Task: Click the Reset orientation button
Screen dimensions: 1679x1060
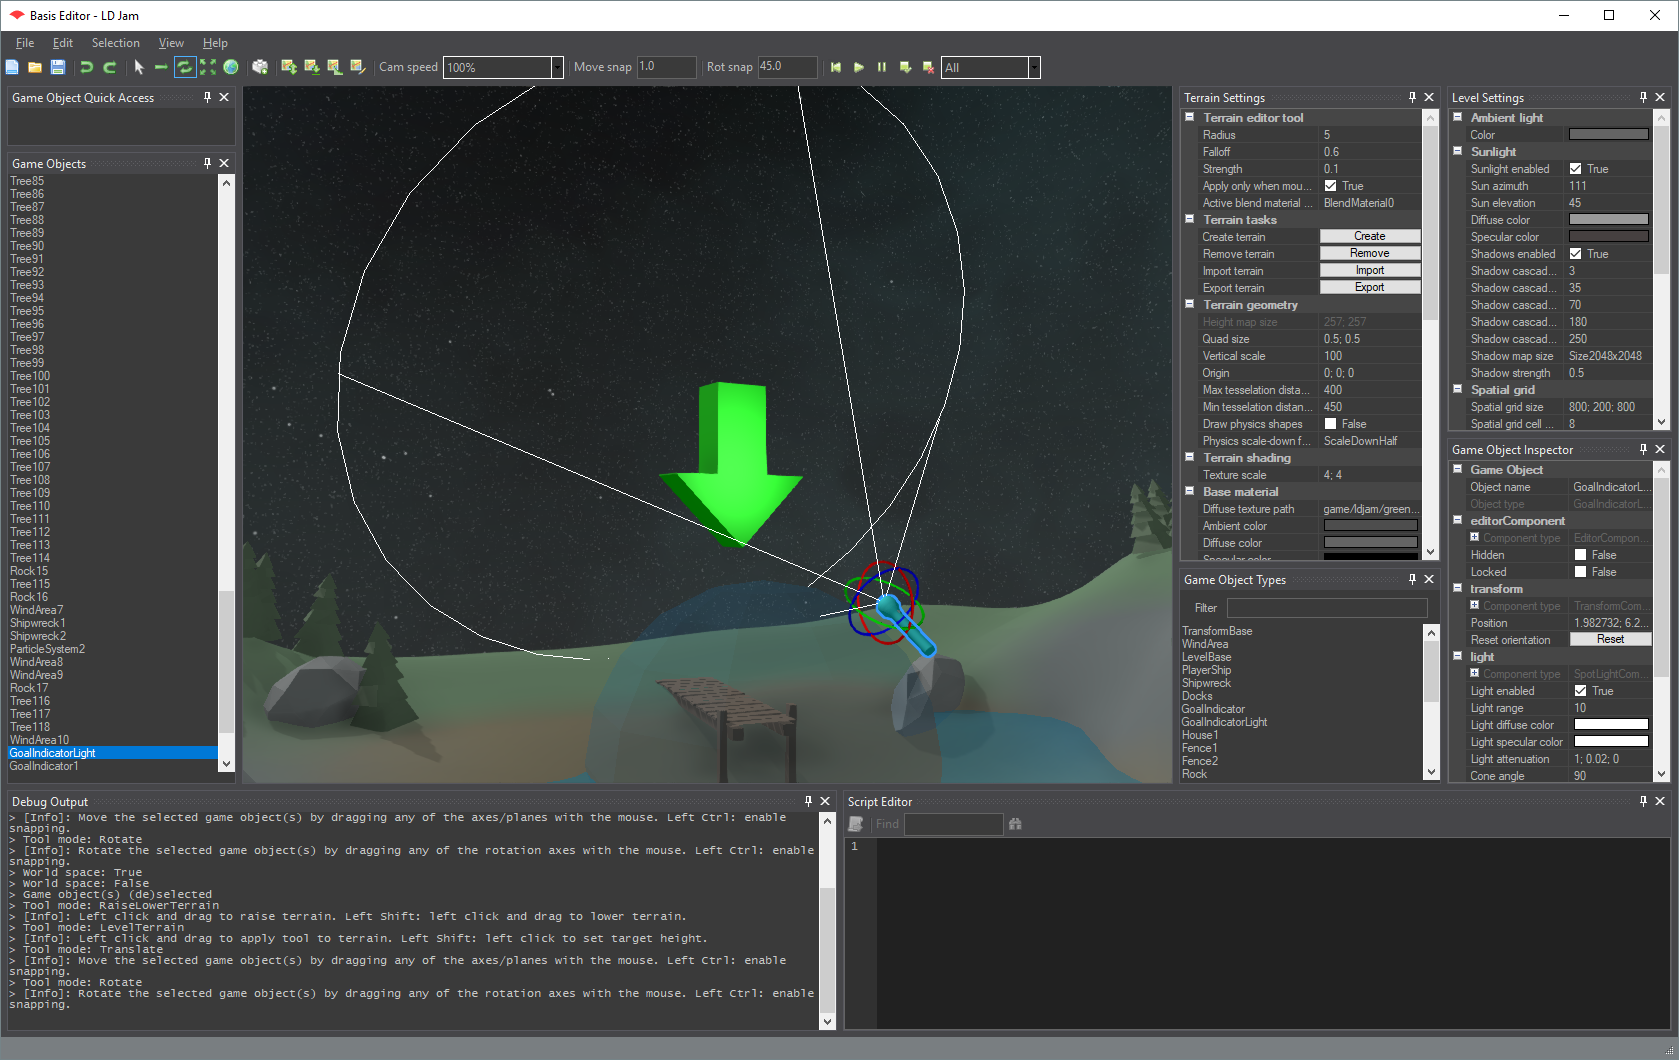Action: pos(1610,639)
